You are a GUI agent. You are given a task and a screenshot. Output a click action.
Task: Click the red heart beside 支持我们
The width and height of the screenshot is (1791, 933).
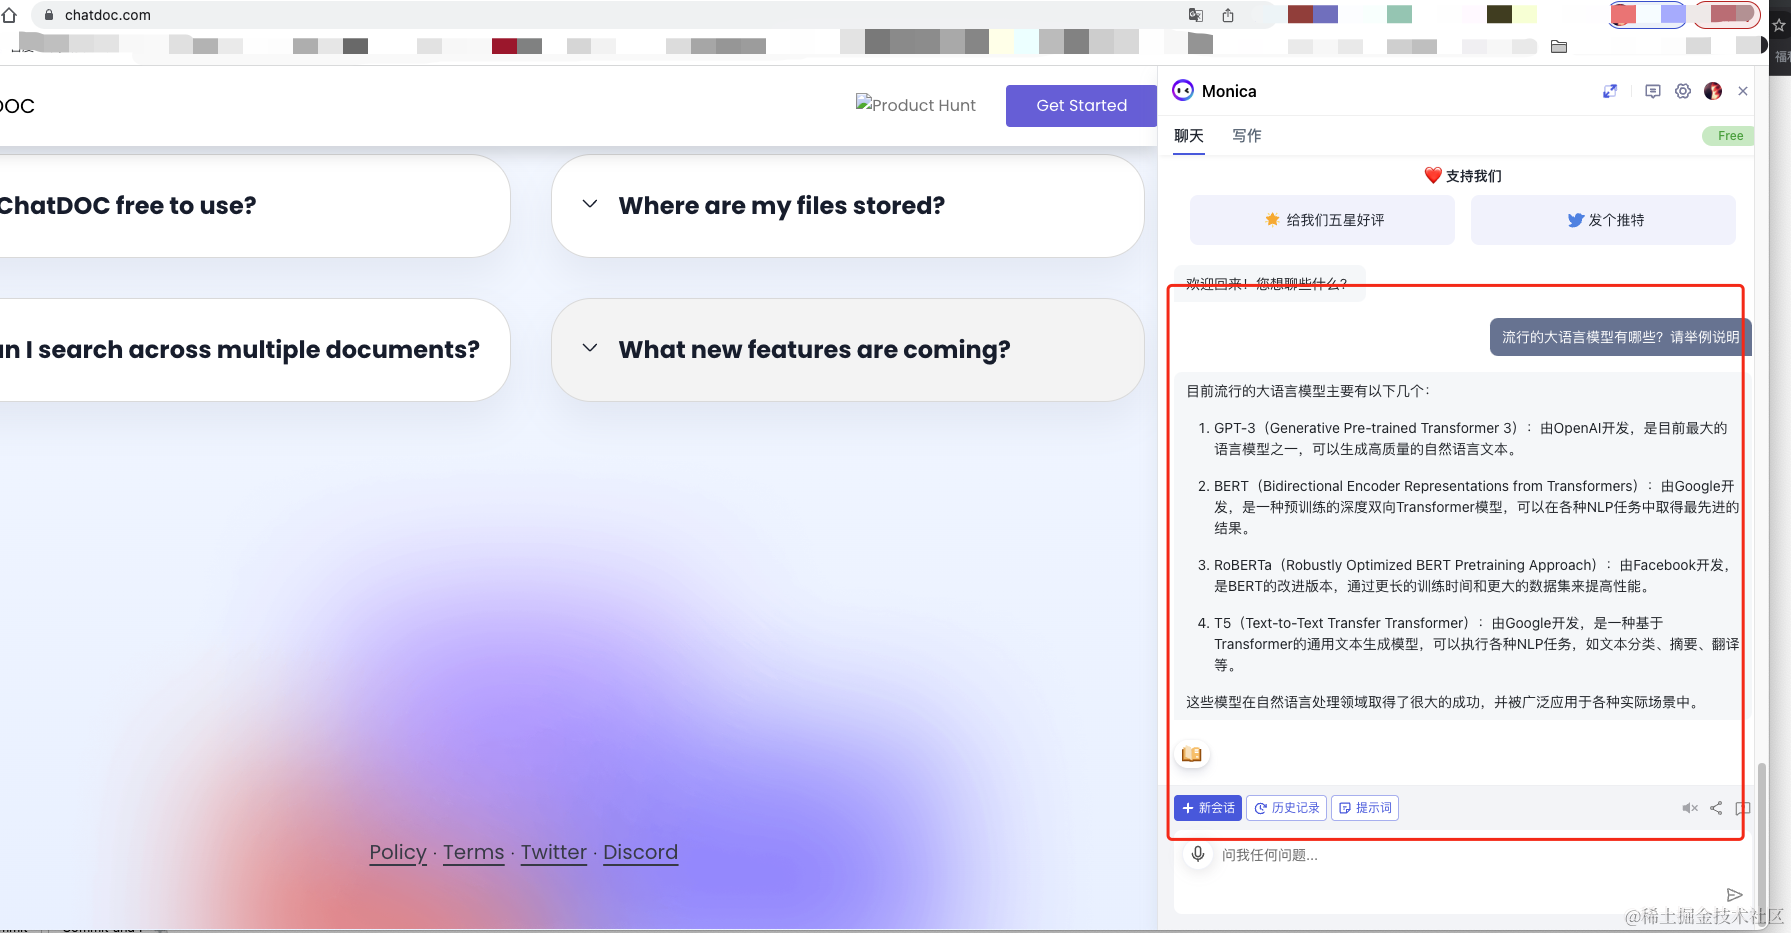pos(1433,176)
